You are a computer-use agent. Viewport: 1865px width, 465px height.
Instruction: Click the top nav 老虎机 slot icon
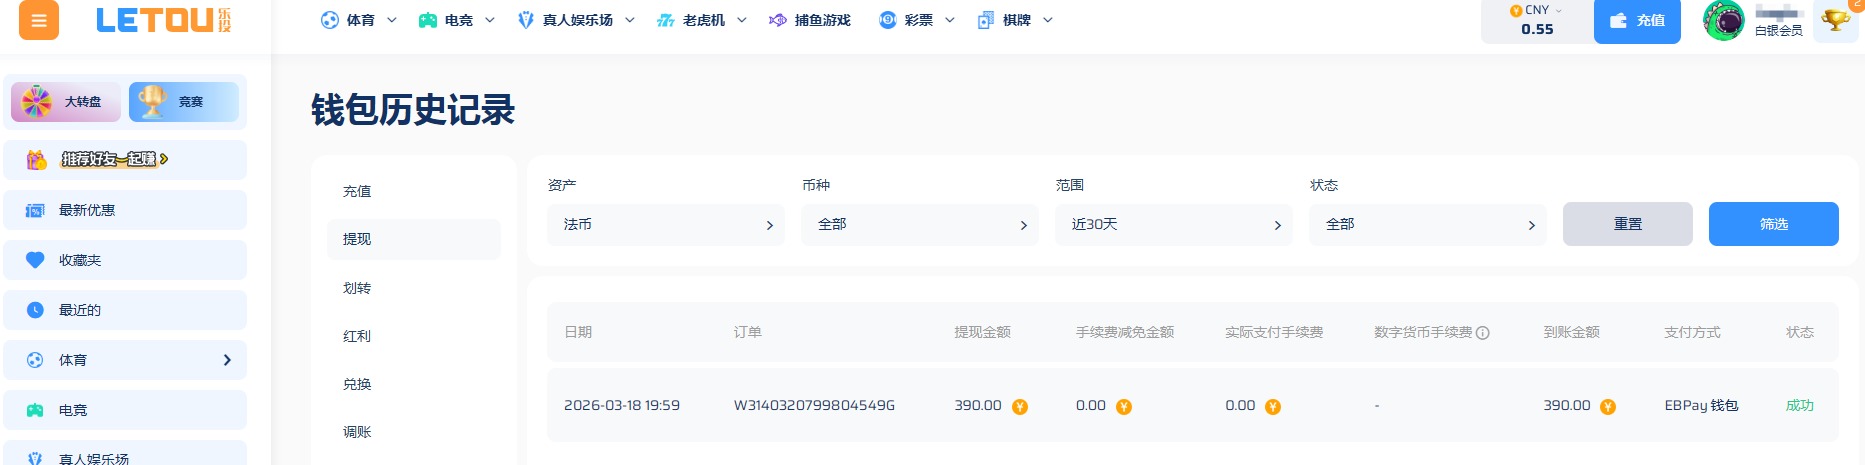(666, 20)
